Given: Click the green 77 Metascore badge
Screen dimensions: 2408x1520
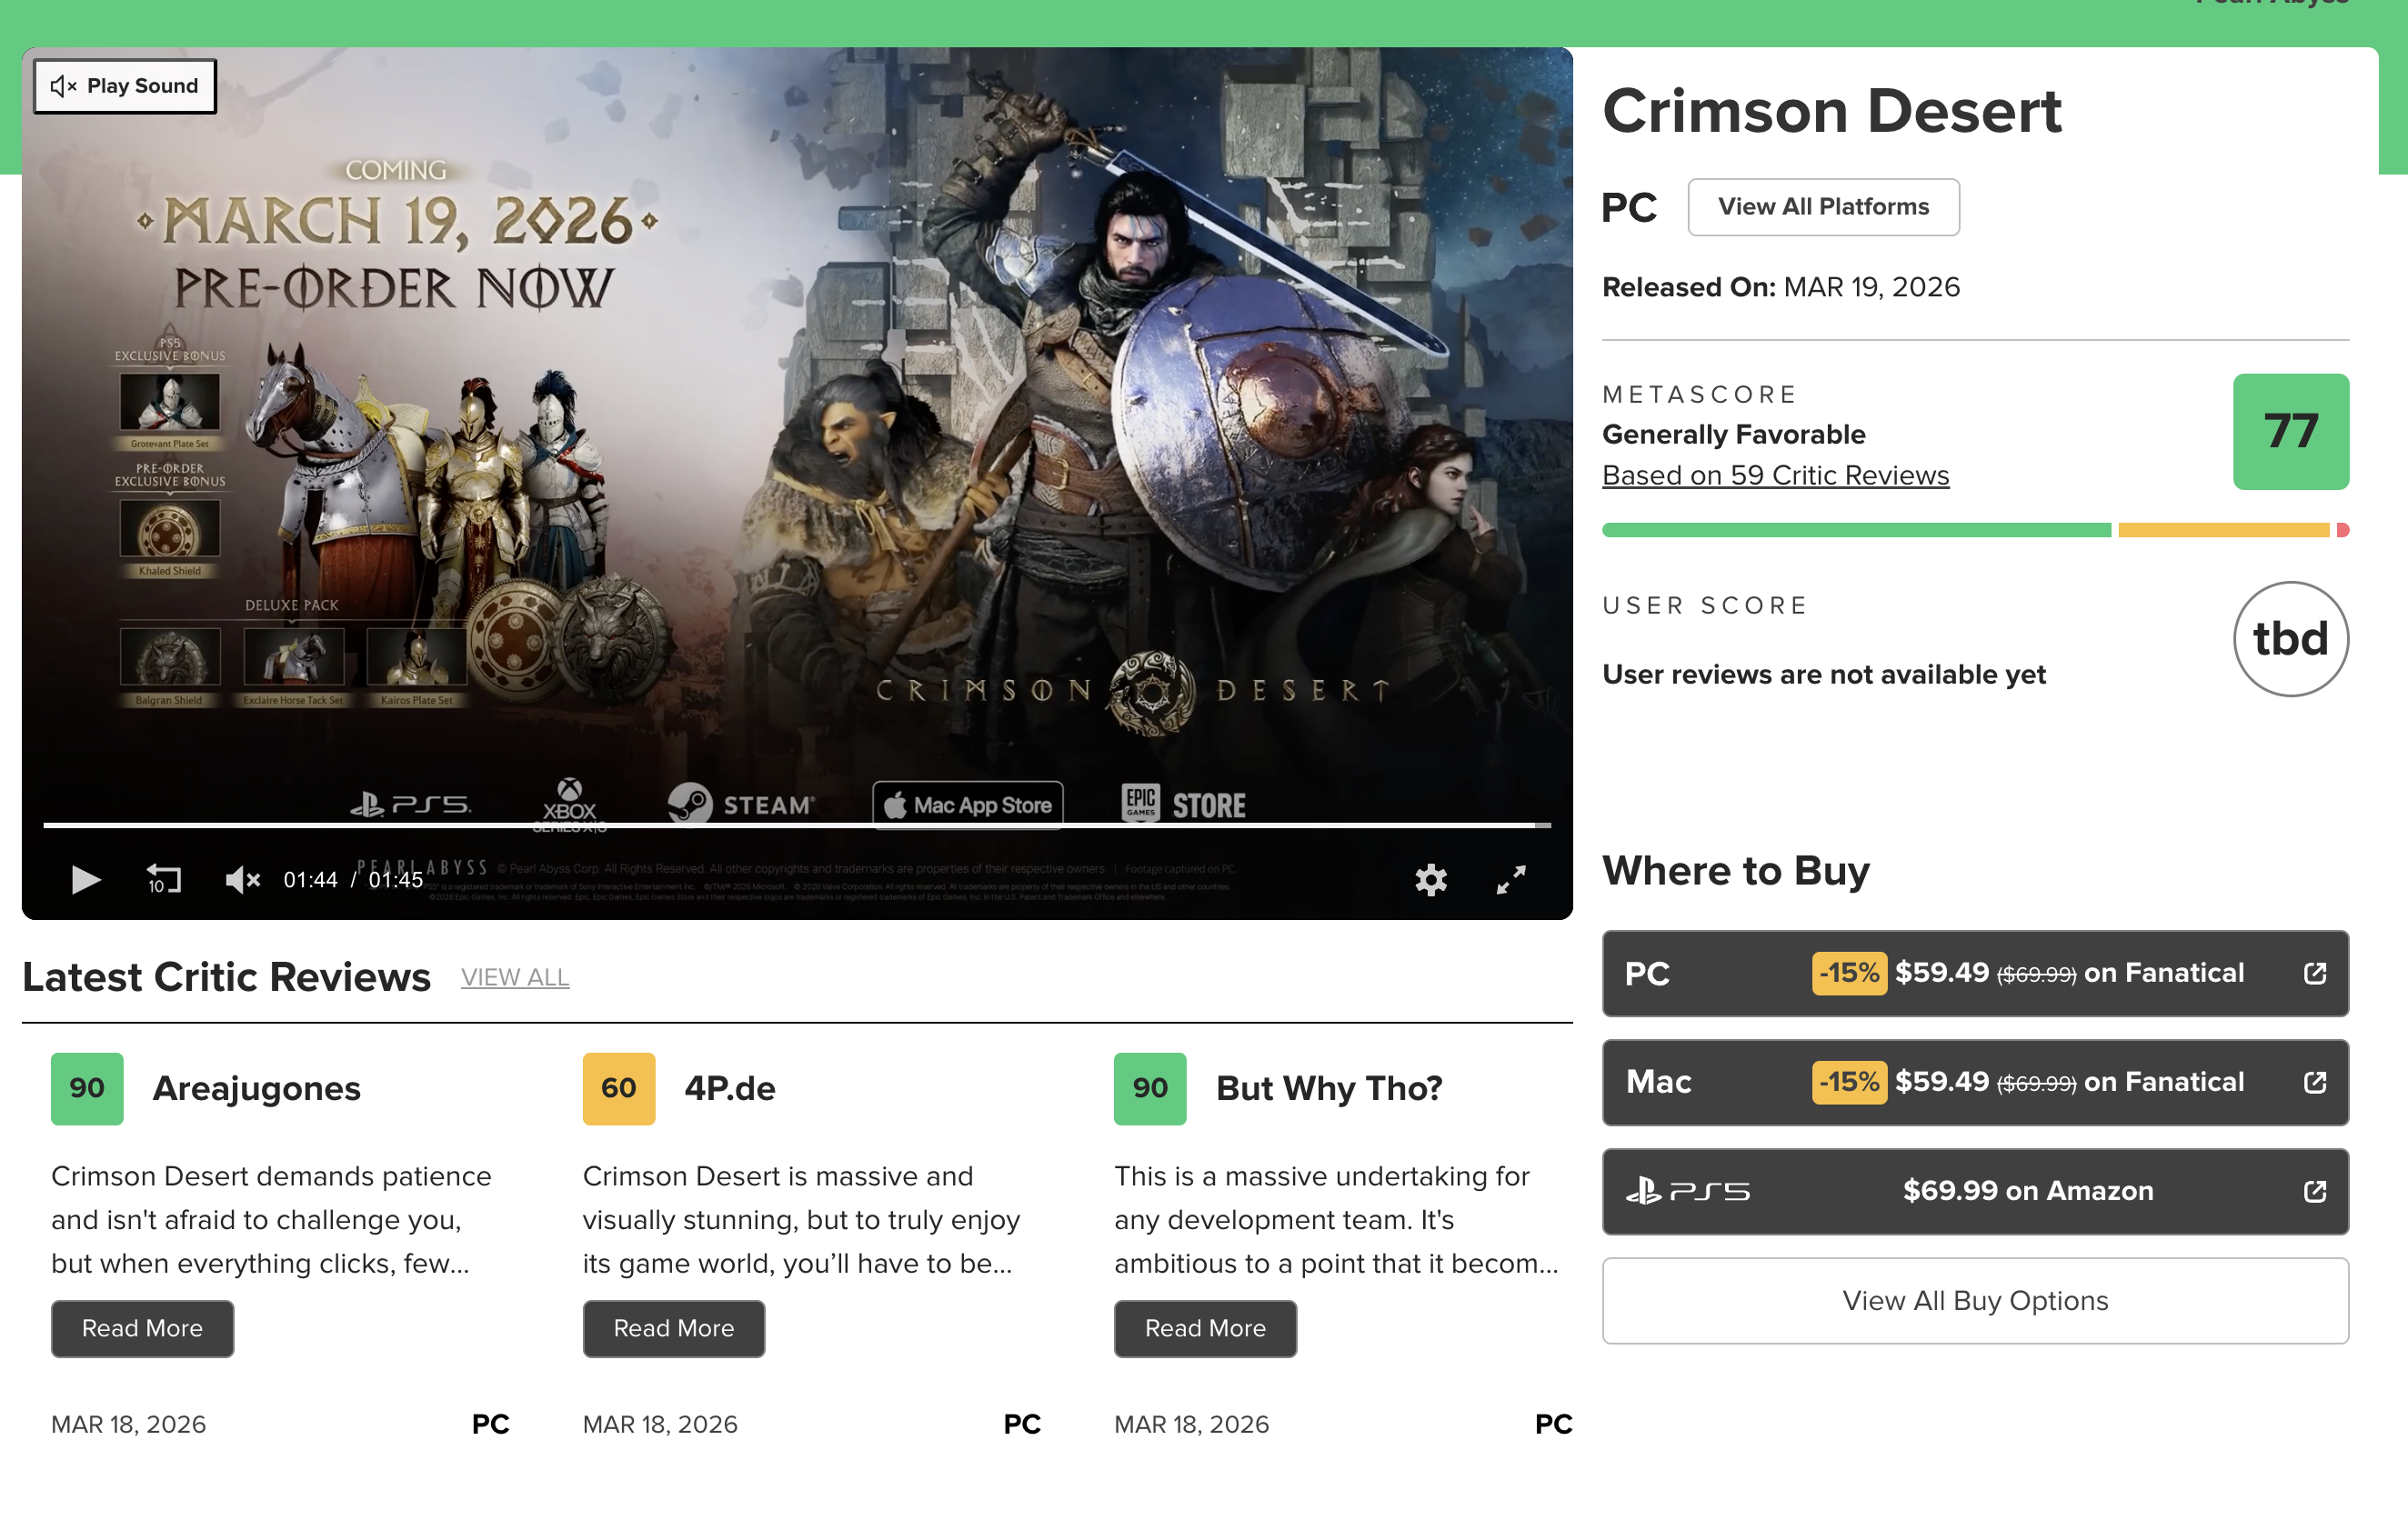Looking at the screenshot, I should point(2289,432).
